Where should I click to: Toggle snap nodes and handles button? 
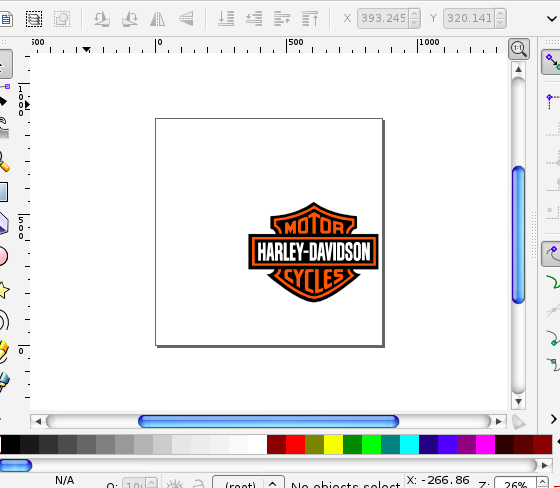pyautogui.click(x=551, y=254)
